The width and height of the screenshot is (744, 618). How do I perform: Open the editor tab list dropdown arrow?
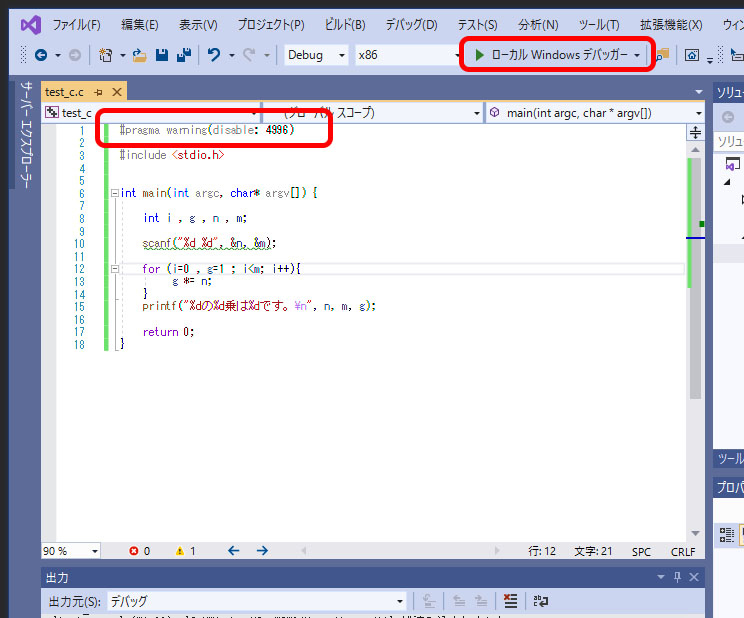(698, 92)
